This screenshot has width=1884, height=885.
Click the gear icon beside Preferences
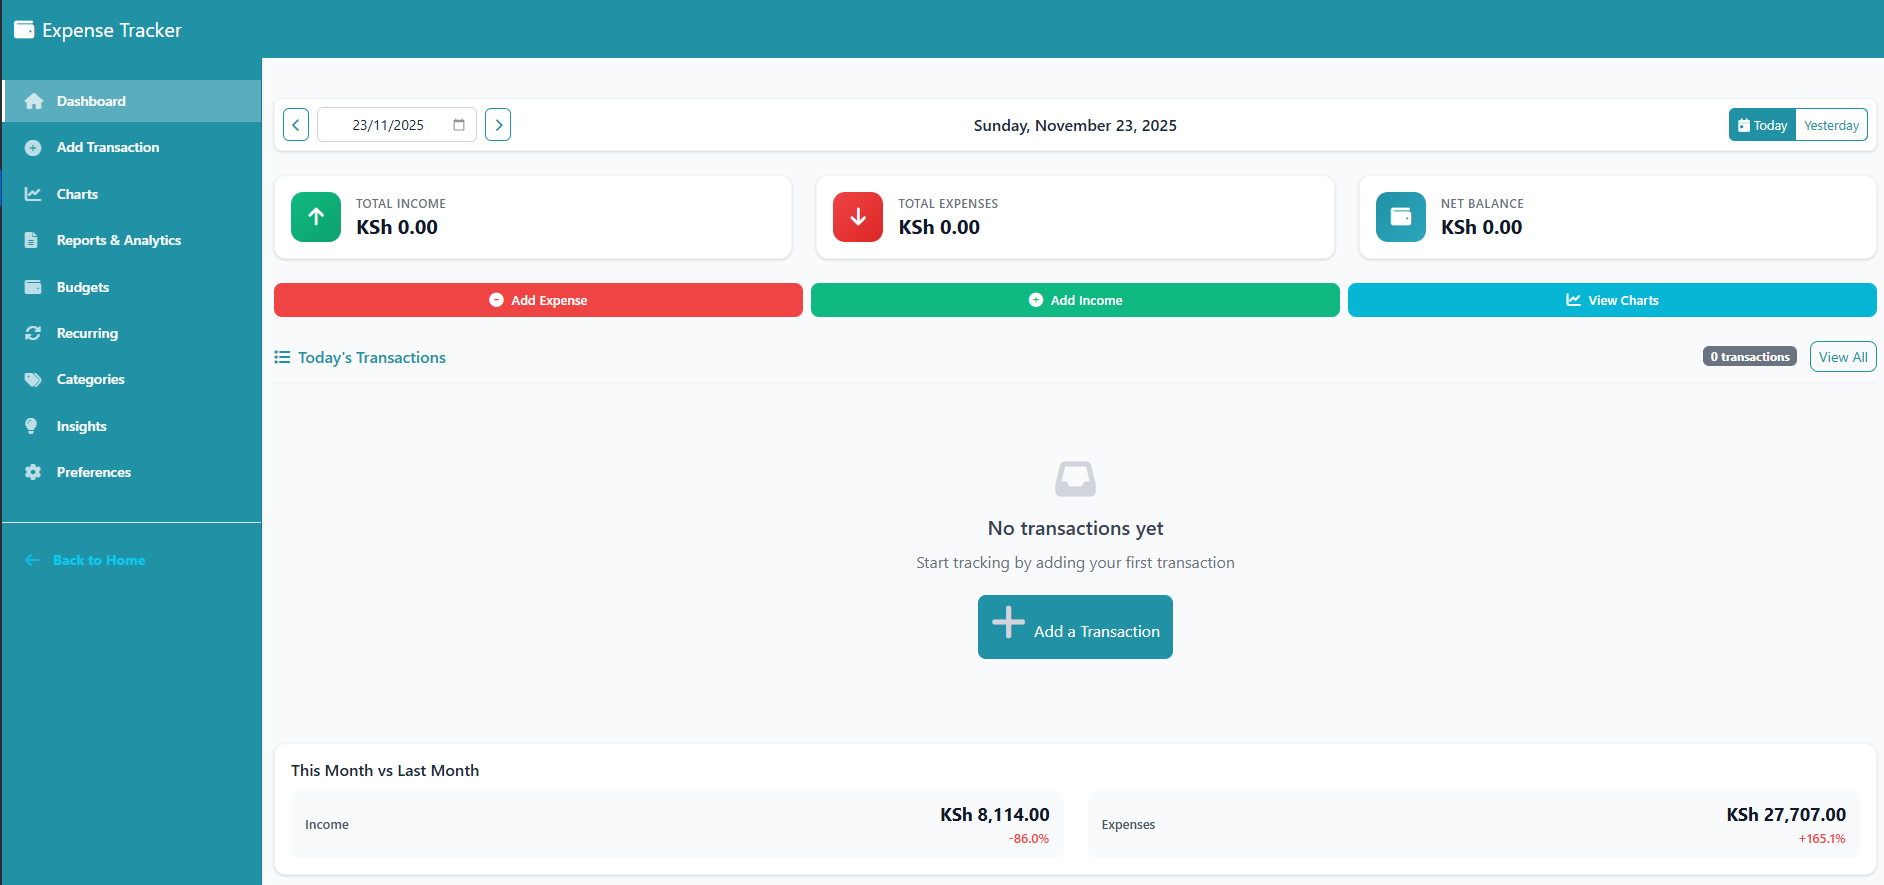[33, 472]
